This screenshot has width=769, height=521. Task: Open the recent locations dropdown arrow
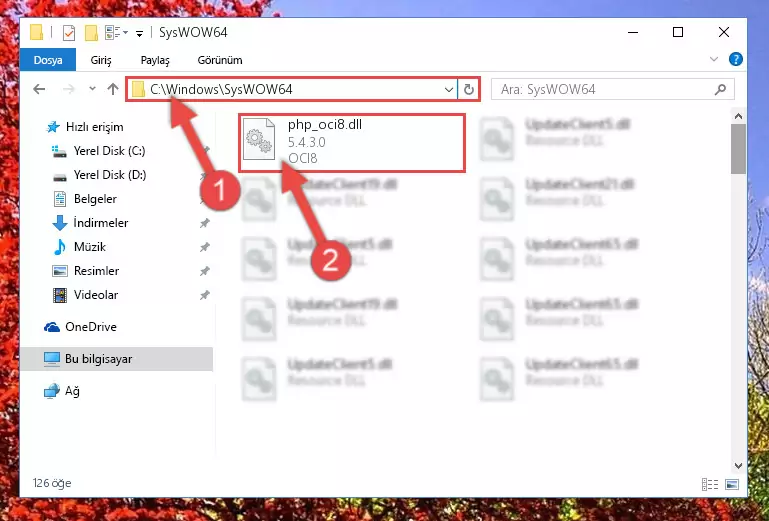[92, 89]
